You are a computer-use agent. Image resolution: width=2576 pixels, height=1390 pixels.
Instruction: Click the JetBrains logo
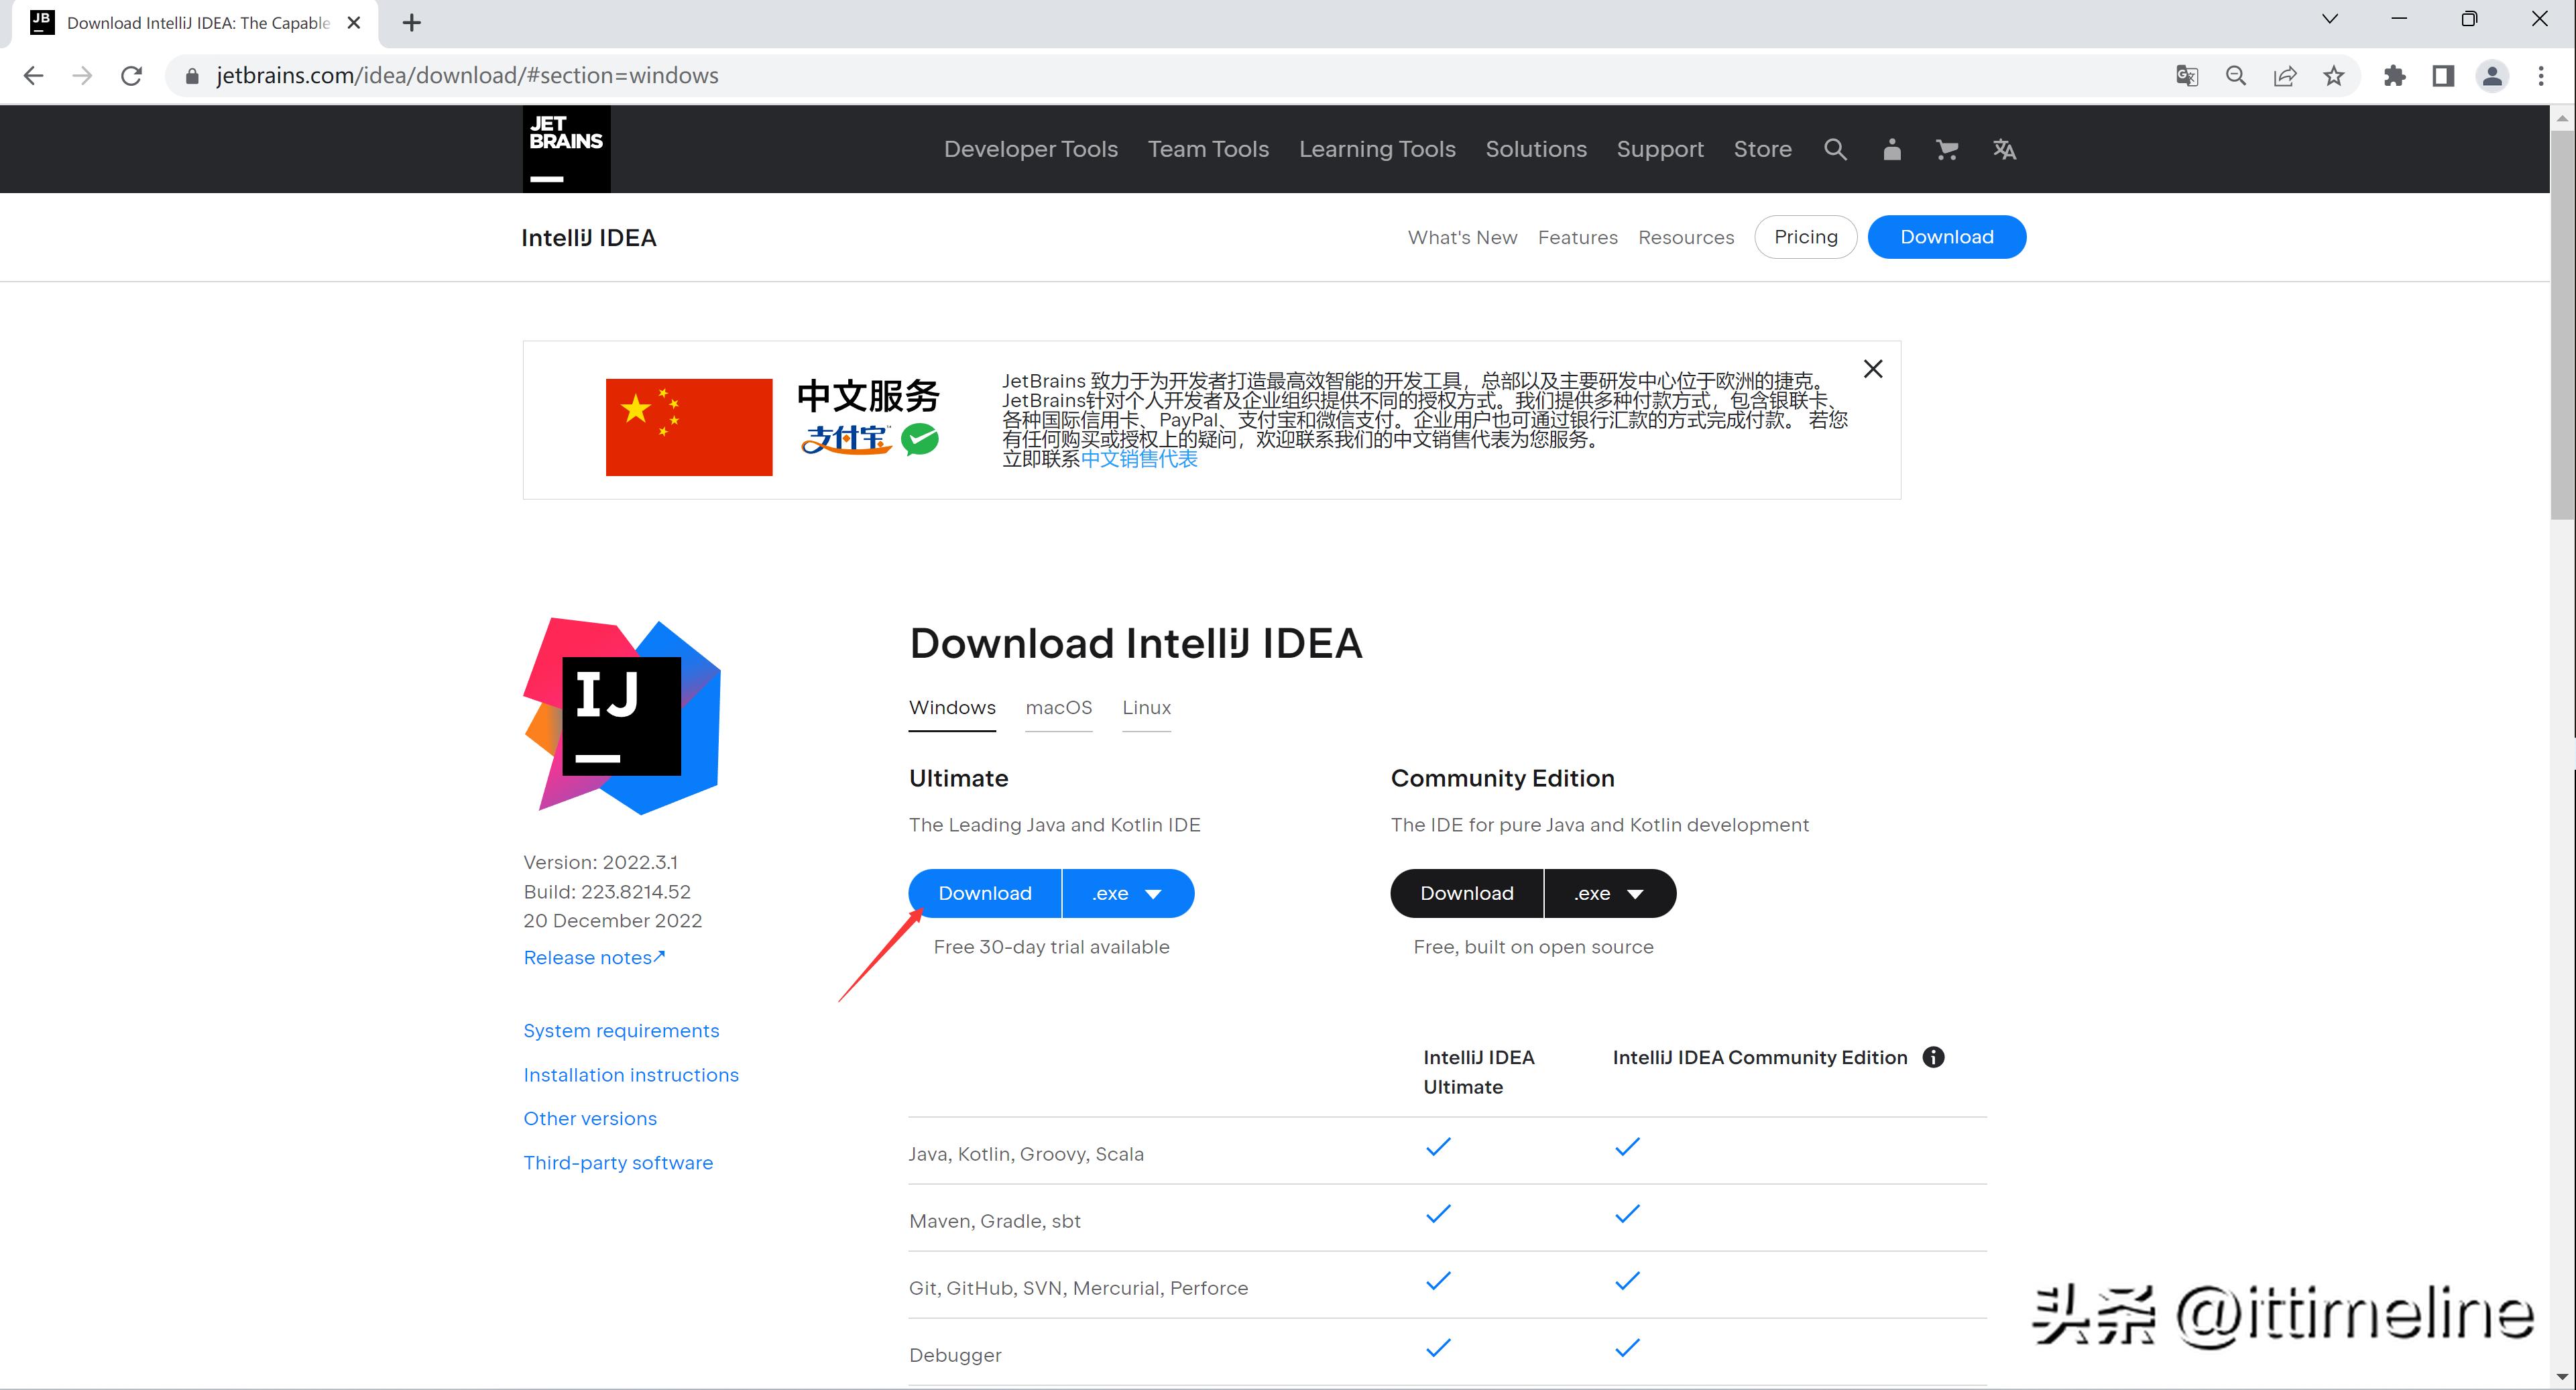[x=566, y=149]
